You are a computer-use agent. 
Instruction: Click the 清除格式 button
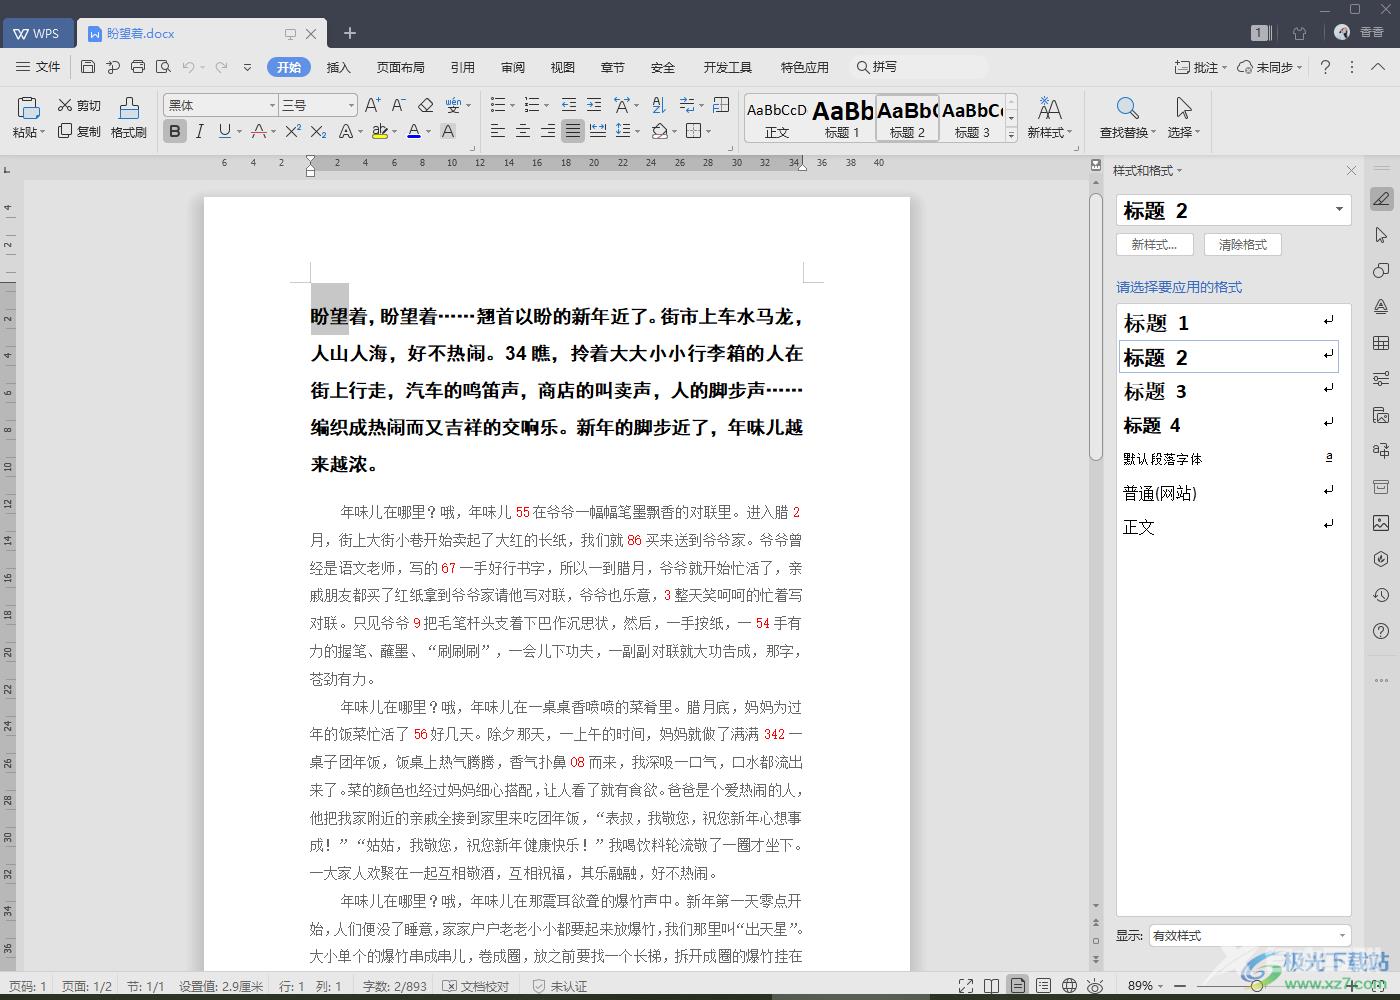click(1243, 244)
